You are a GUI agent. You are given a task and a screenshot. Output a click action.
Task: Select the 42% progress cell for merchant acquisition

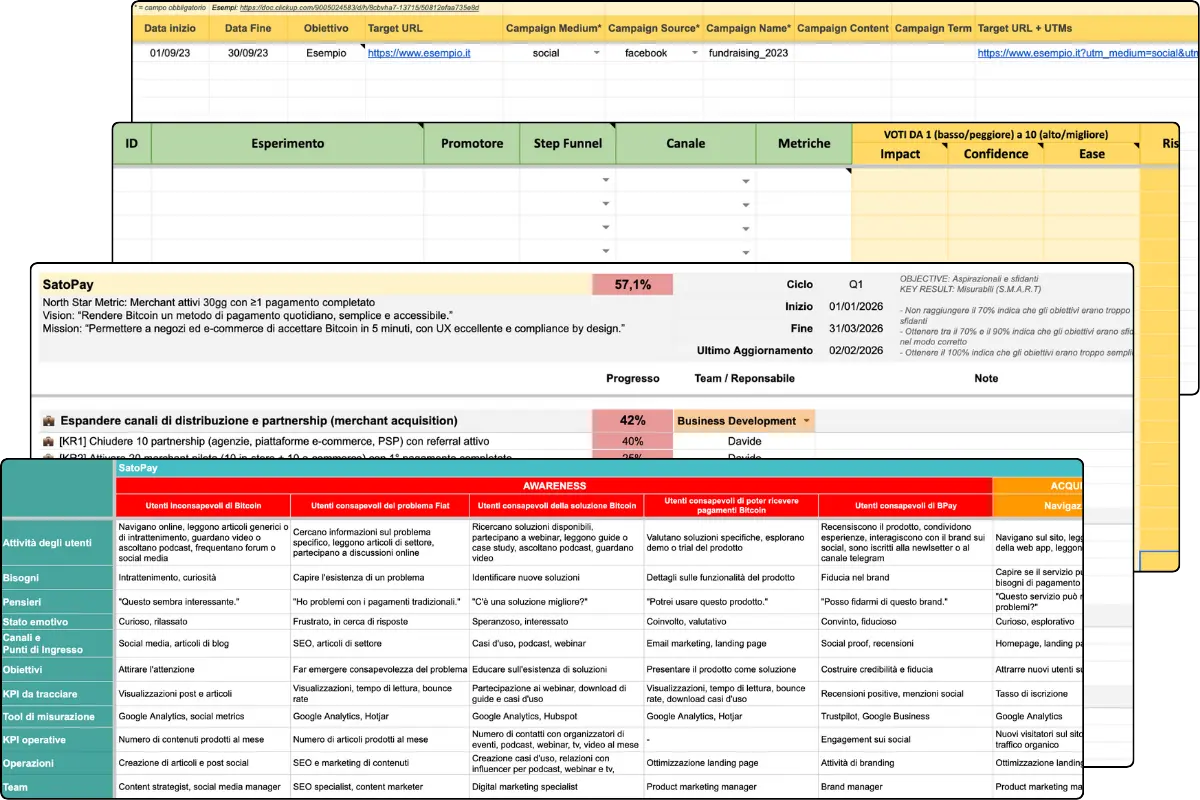pos(633,422)
